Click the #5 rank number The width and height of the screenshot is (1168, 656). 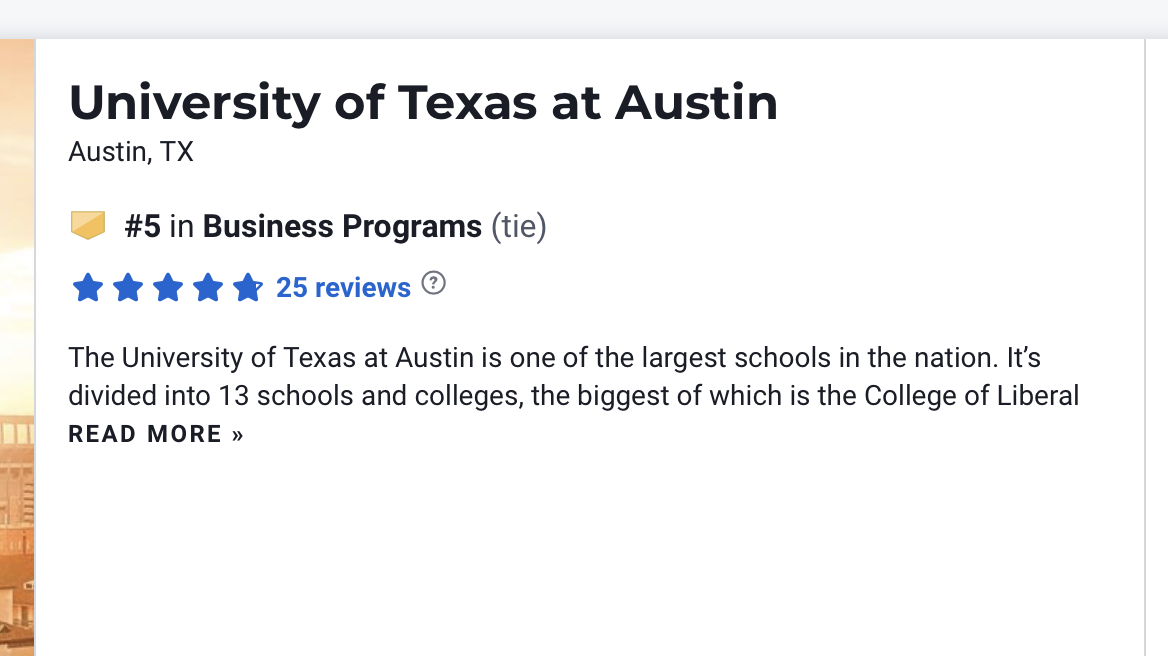[x=142, y=226]
